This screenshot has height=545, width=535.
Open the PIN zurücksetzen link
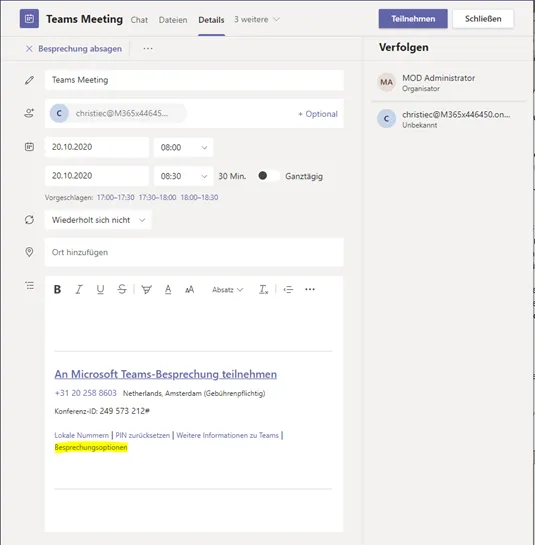pos(143,435)
